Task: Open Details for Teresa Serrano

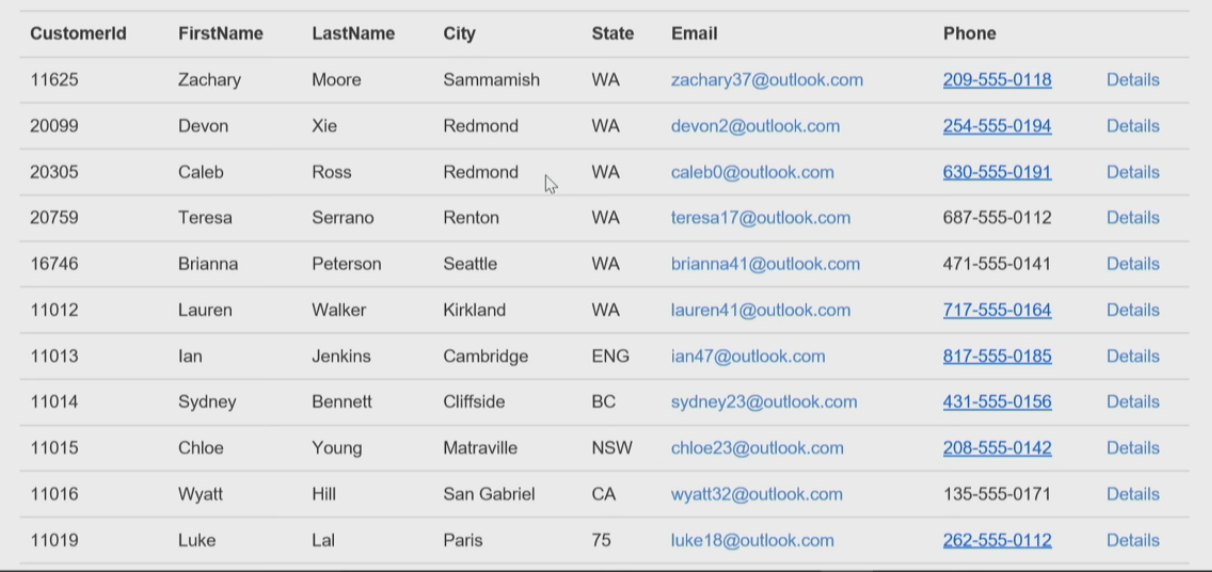Action: (1132, 218)
